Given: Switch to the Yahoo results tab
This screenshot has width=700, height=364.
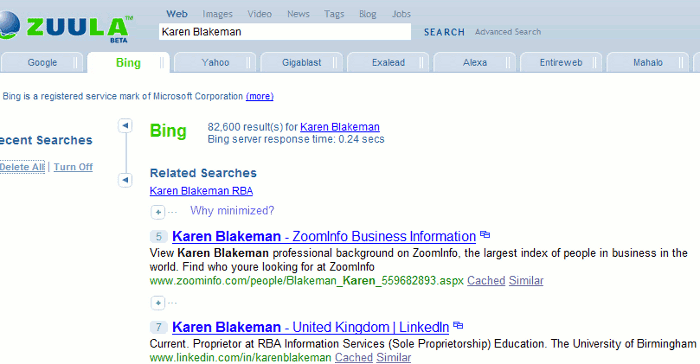Looking at the screenshot, I should [215, 63].
